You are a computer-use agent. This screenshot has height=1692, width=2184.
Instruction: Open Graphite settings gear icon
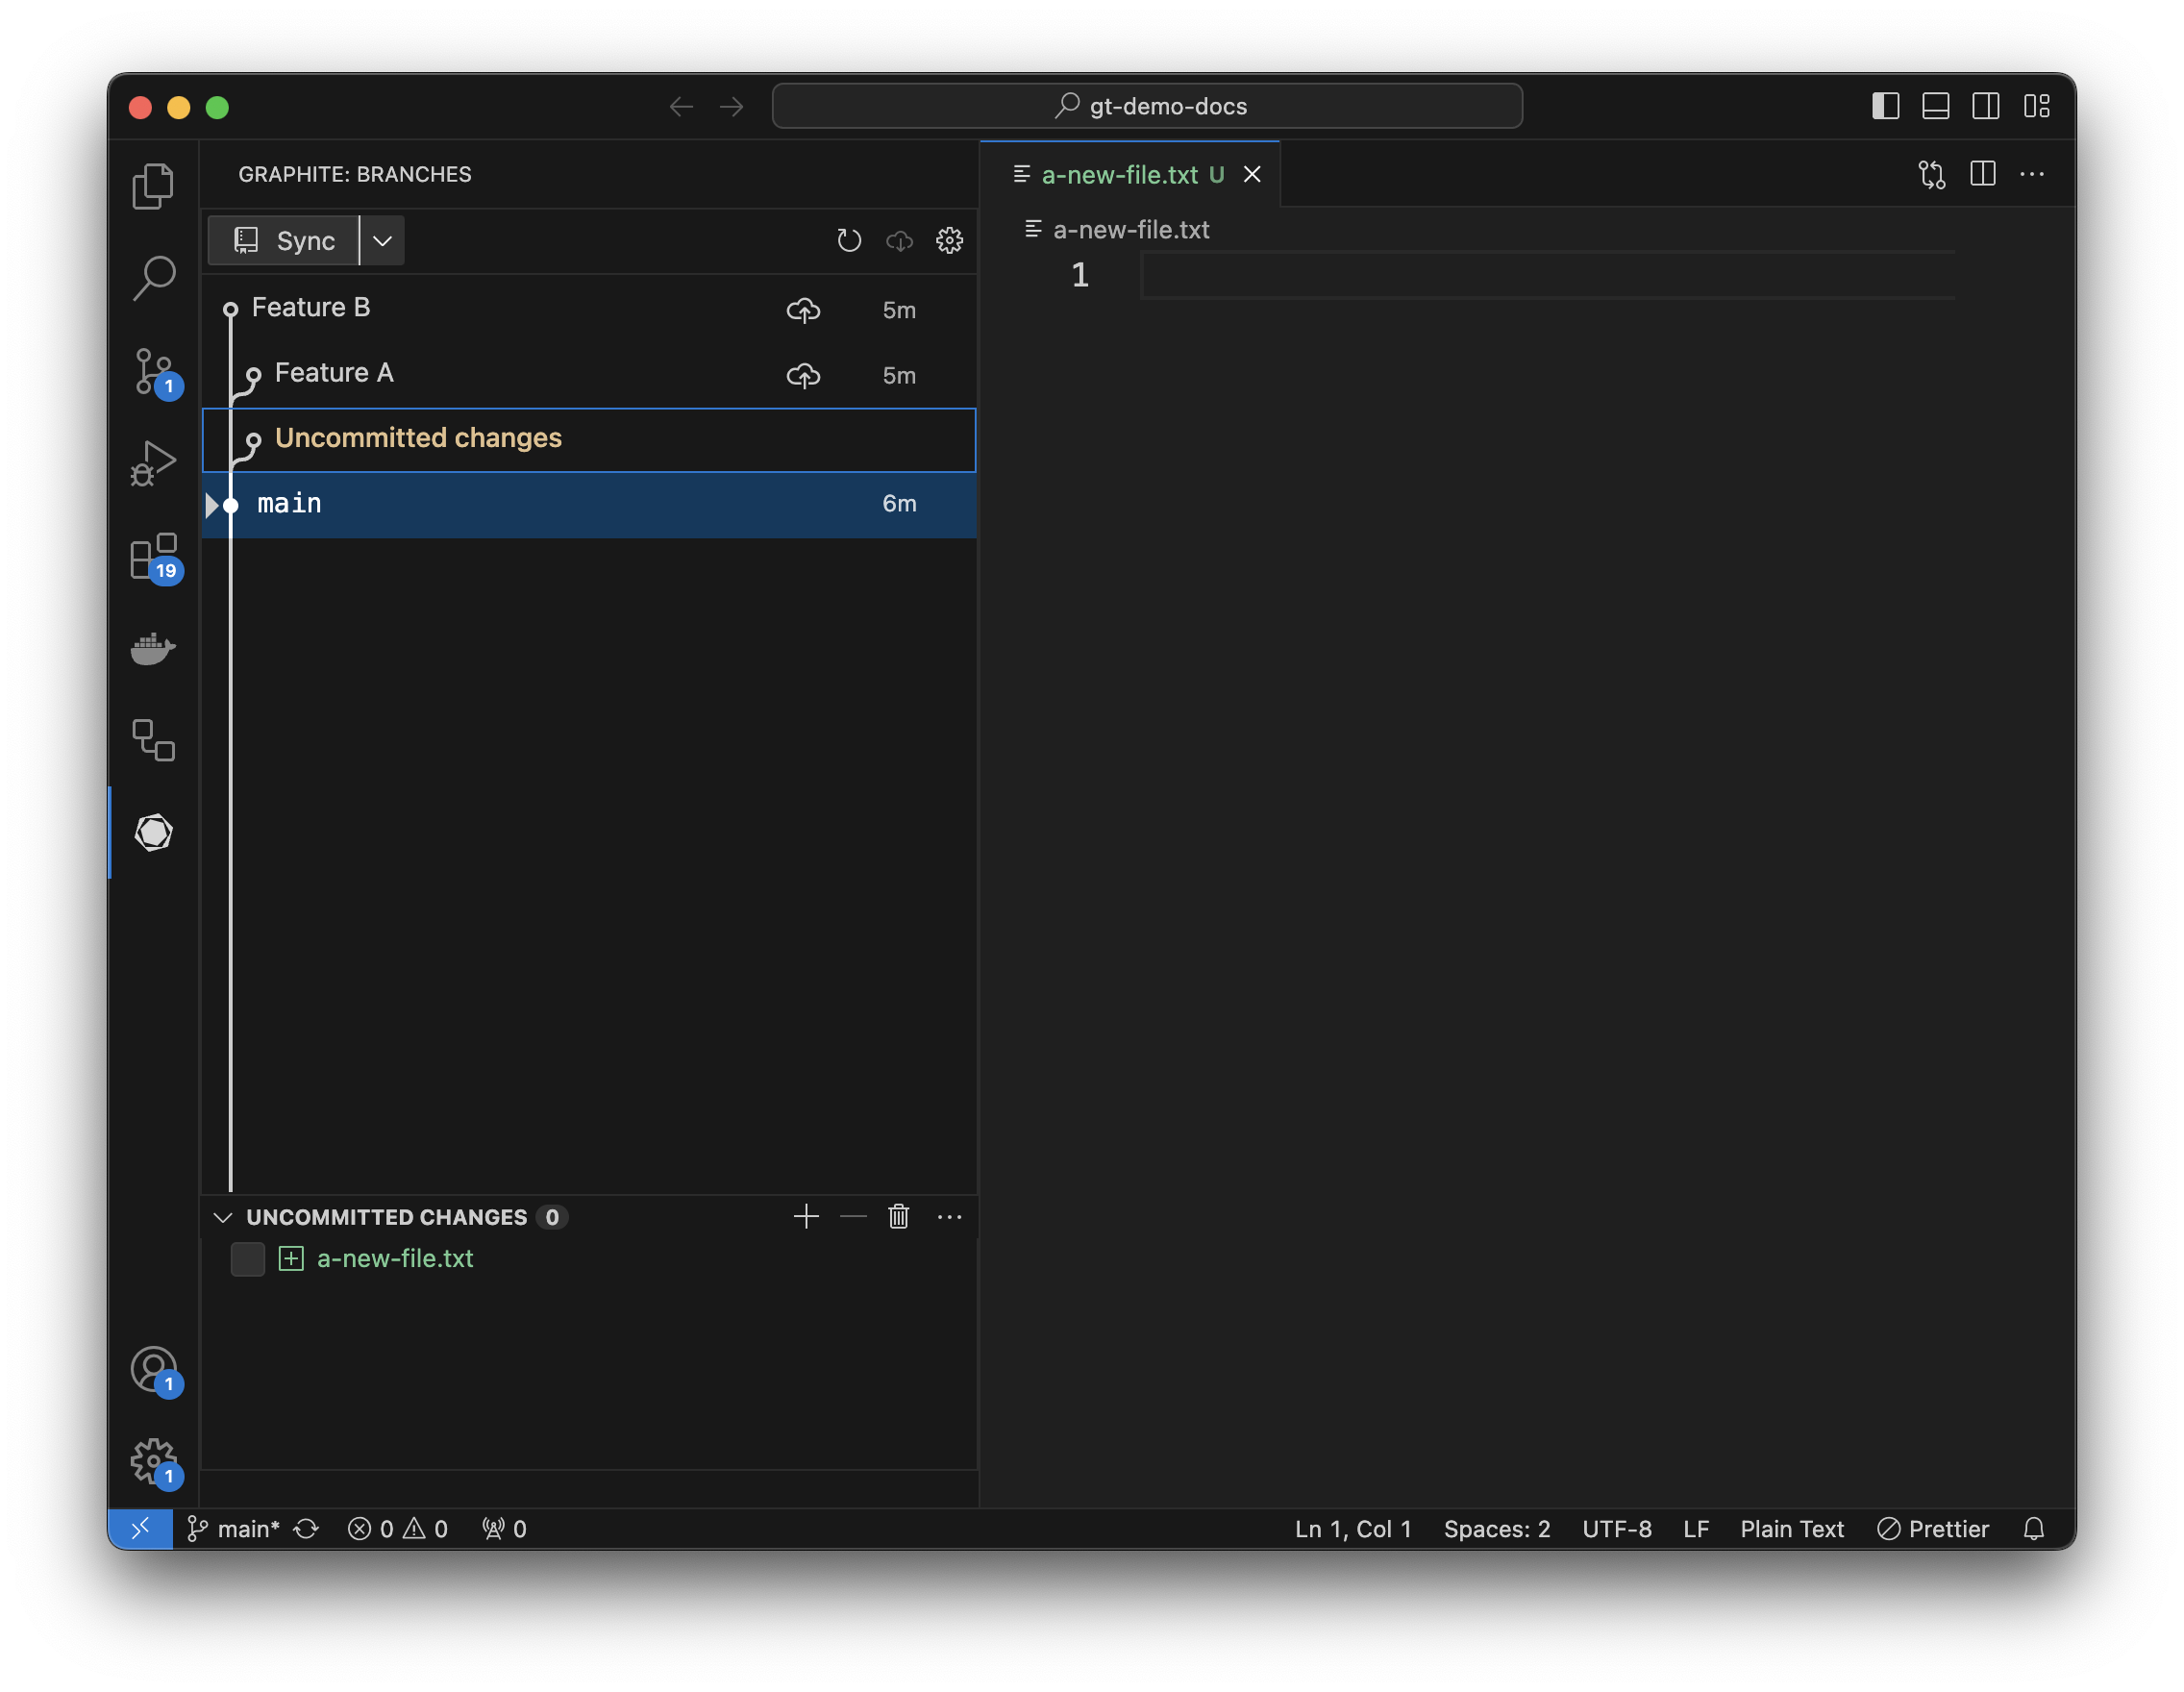[x=949, y=241]
